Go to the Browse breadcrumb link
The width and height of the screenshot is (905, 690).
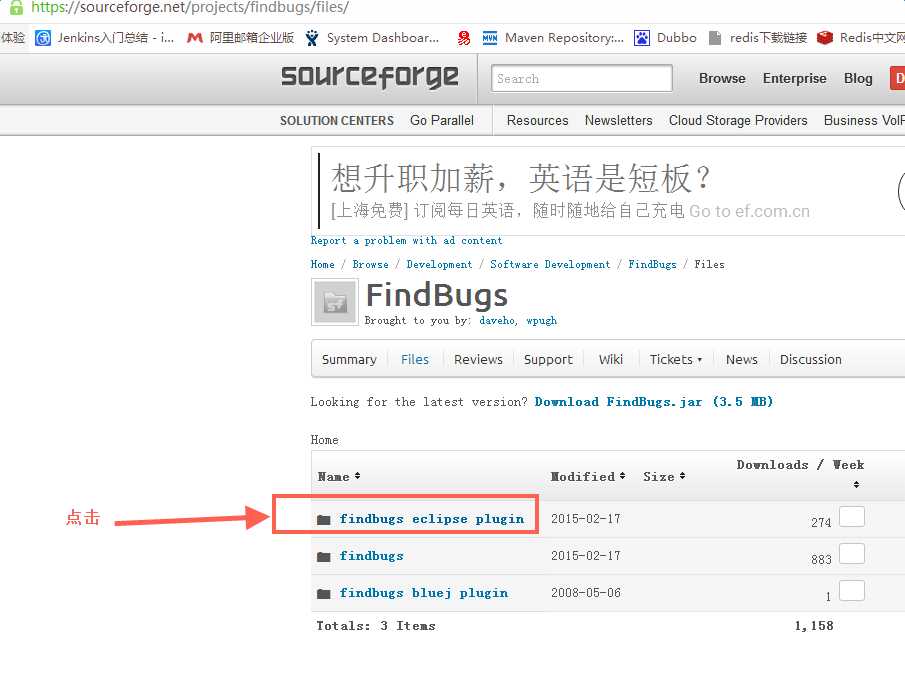coord(371,264)
